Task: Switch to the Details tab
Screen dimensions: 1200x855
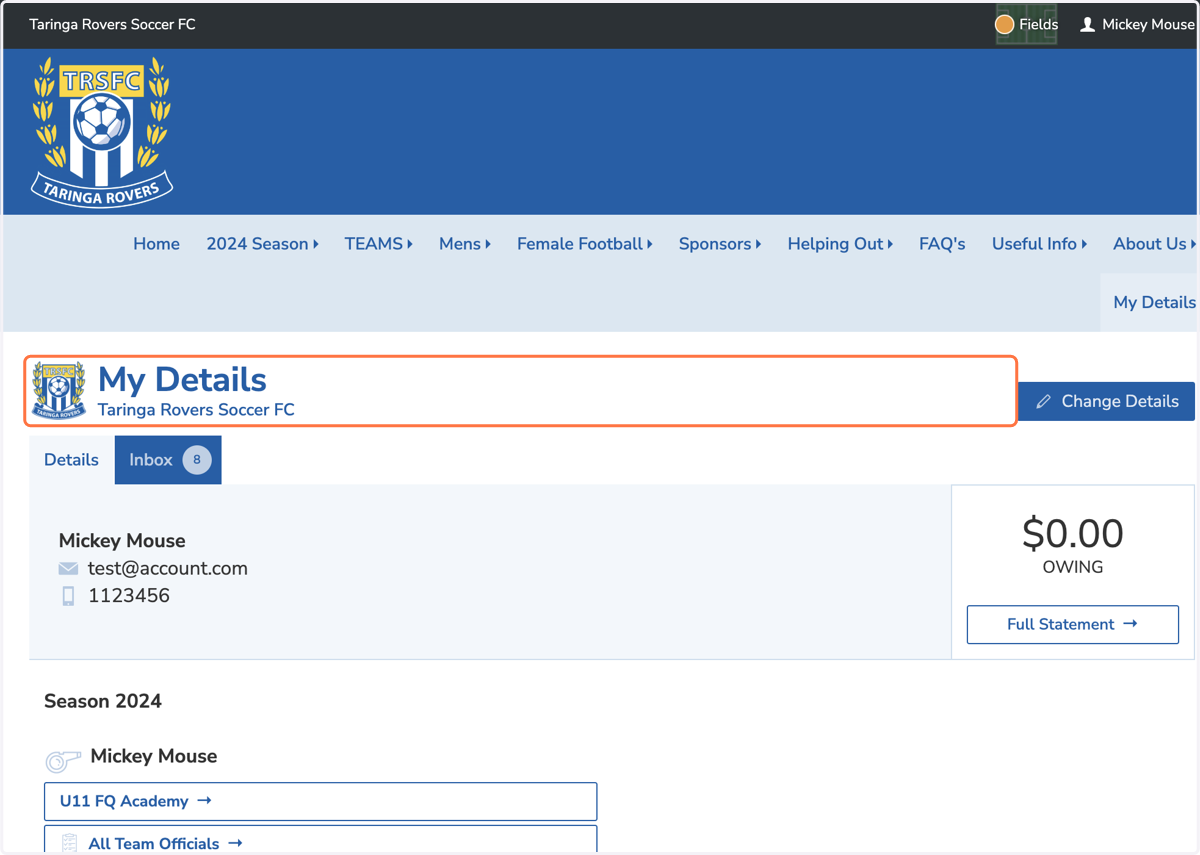Action: point(71,460)
